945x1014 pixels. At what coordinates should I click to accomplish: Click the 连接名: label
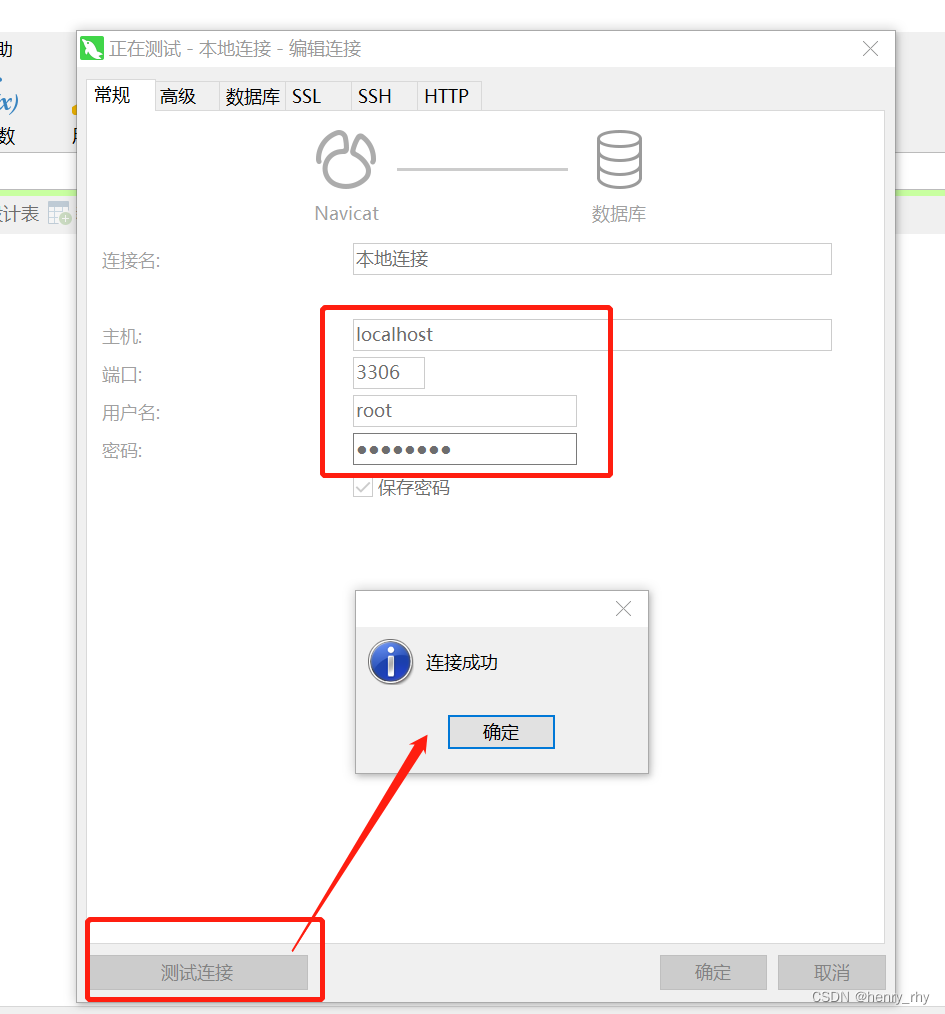click(x=131, y=261)
